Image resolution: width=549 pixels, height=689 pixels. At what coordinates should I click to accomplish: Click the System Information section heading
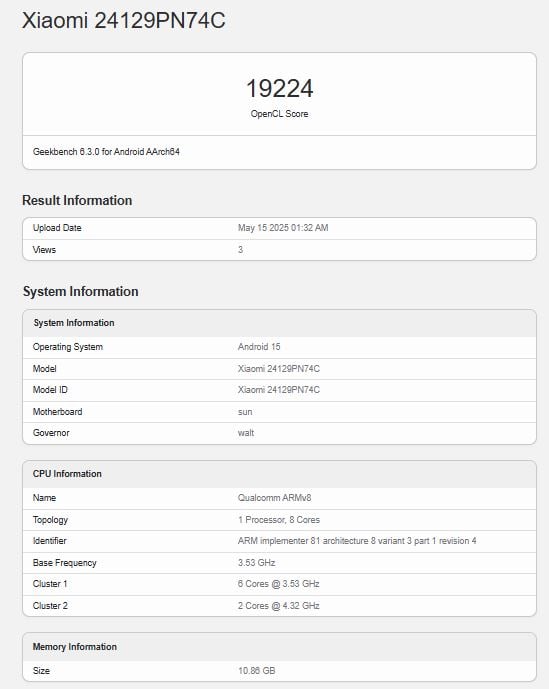[x=80, y=291]
